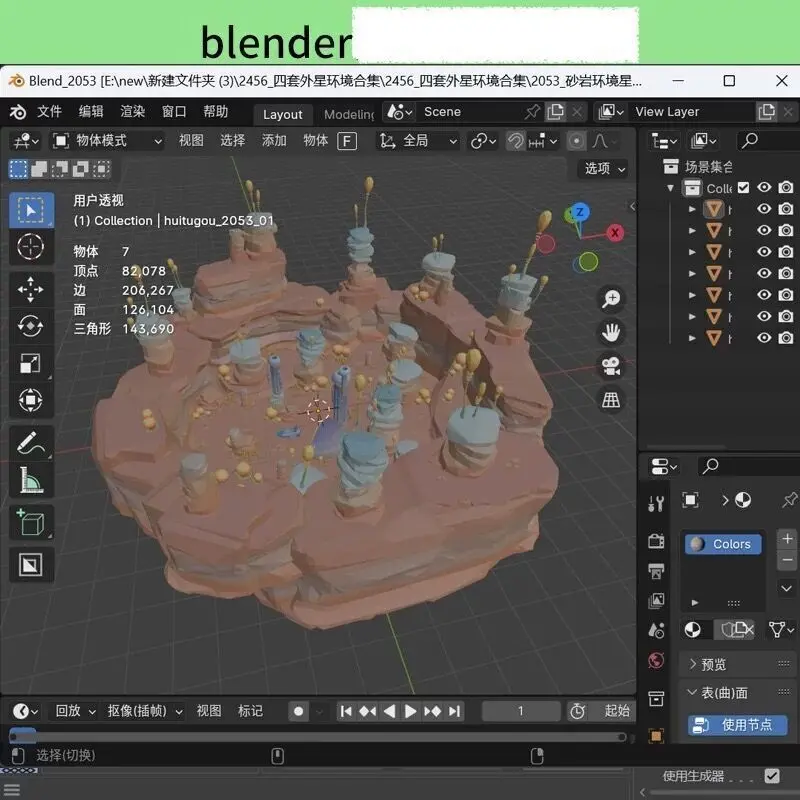Expand the 预览 preview panel
This screenshot has width=800, height=800.
pos(737,664)
